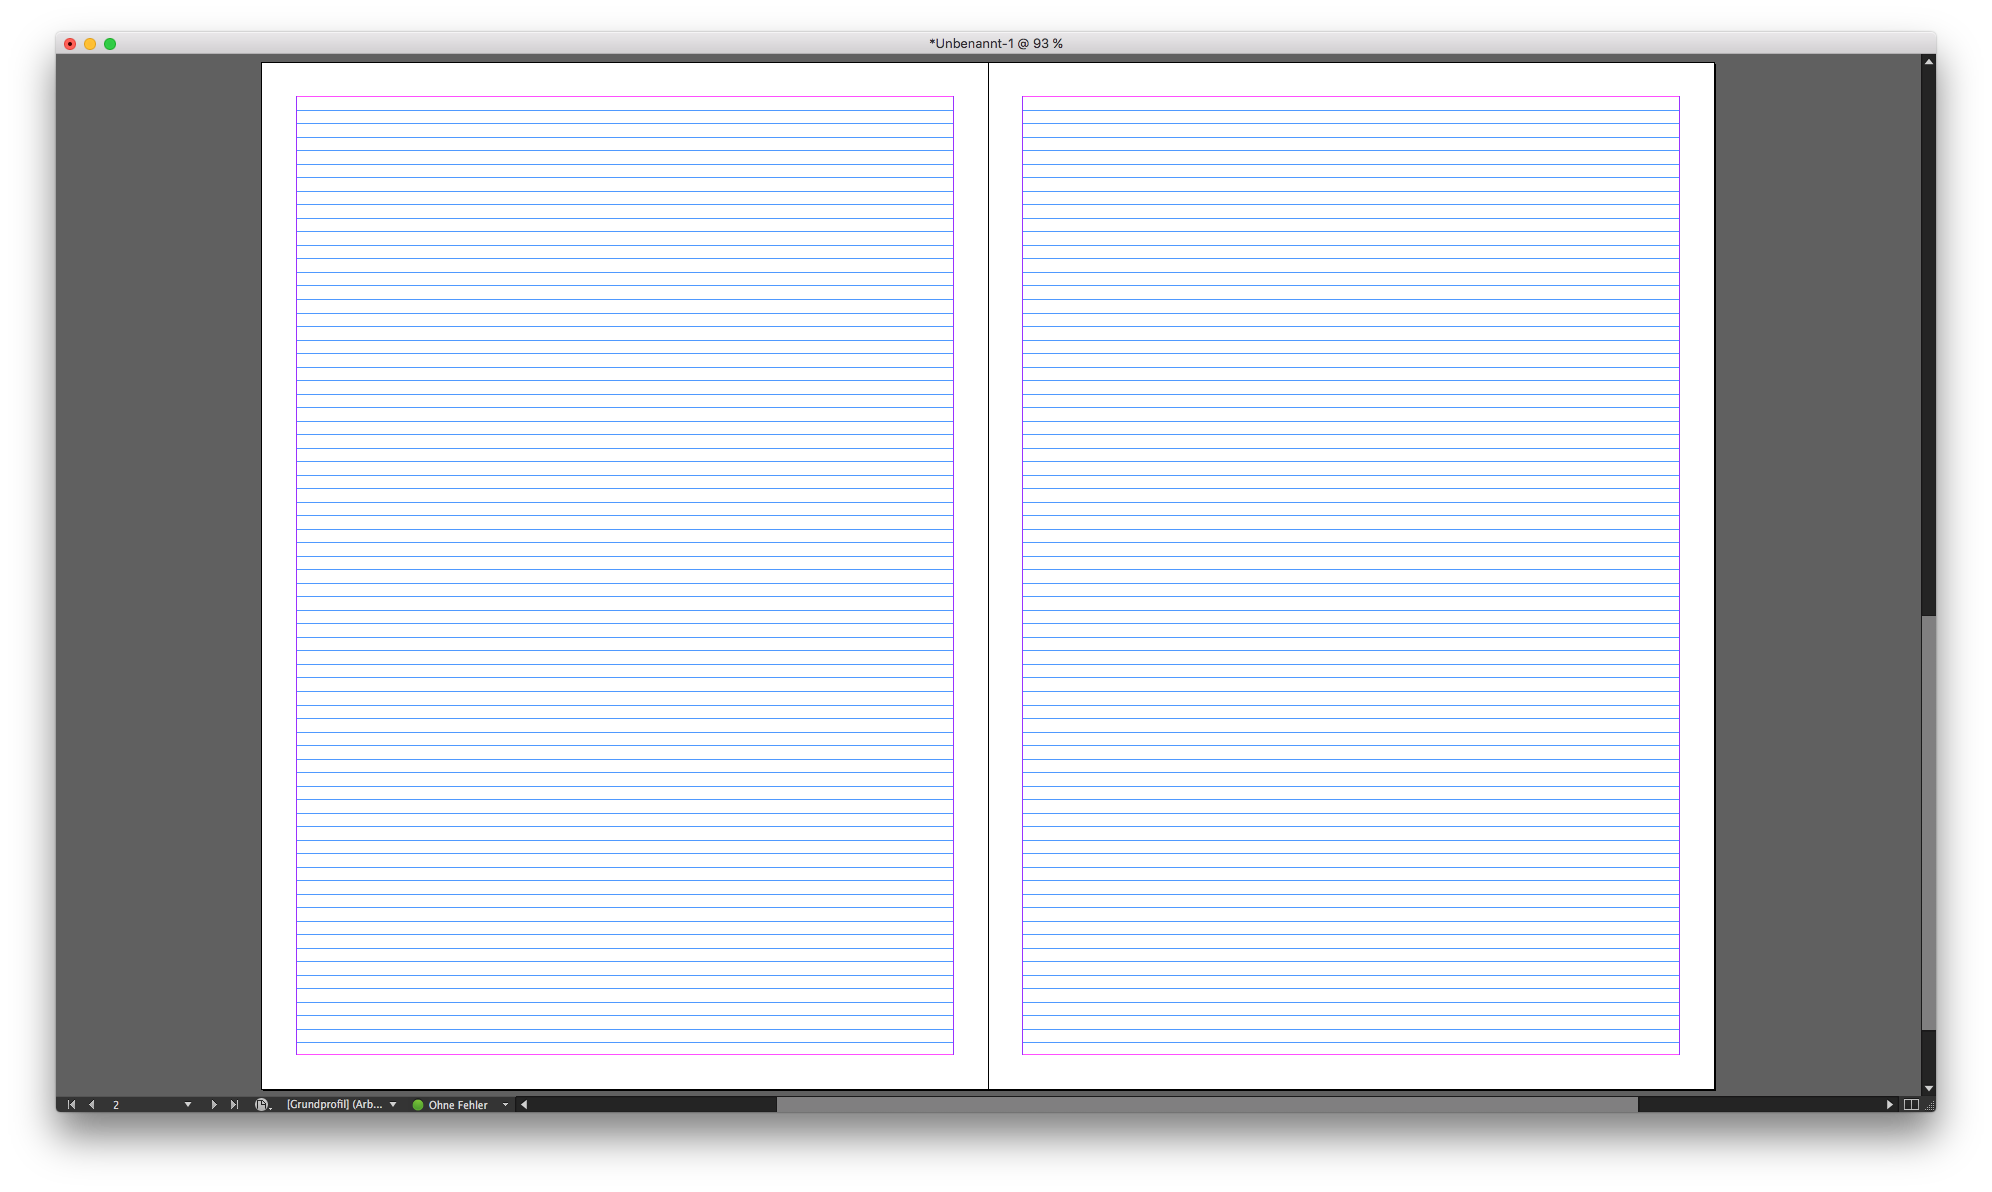Click the green preflight status indicator
This screenshot has height=1192, width=1992.
[x=418, y=1105]
